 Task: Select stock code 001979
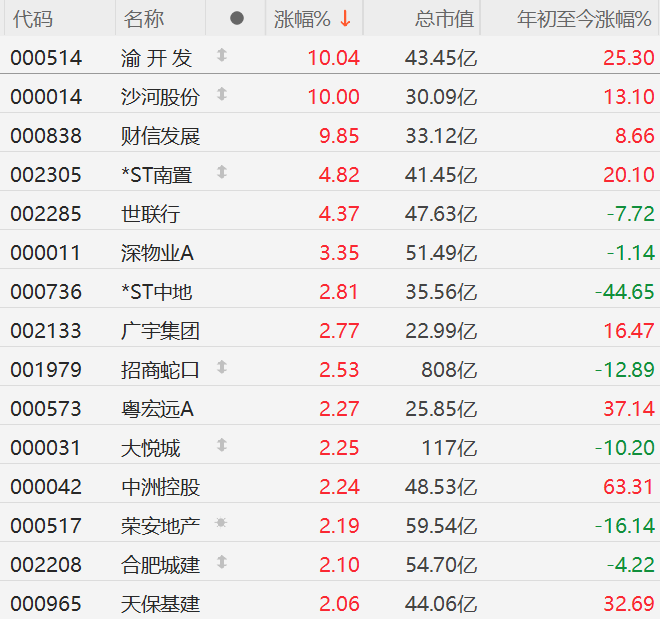(46, 370)
